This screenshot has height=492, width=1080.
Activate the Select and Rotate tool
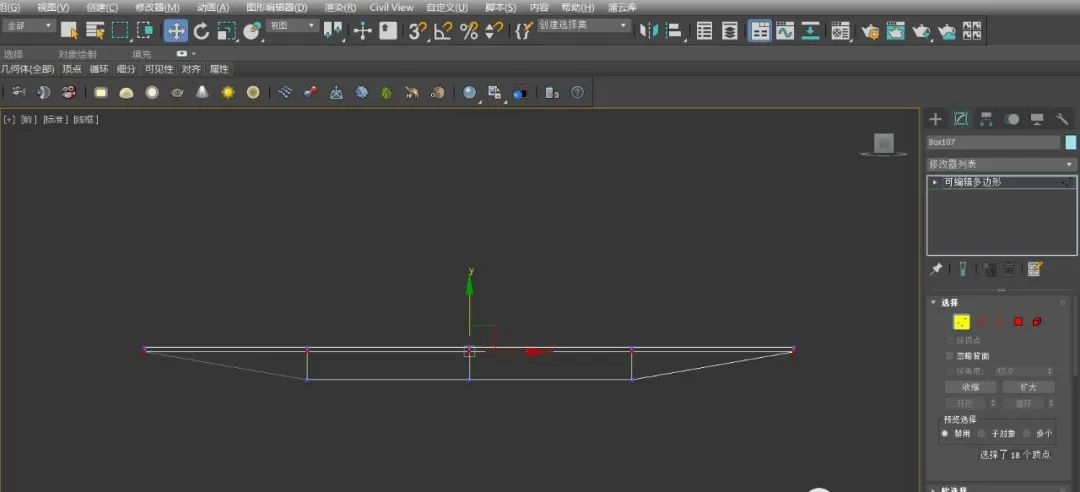(201, 30)
